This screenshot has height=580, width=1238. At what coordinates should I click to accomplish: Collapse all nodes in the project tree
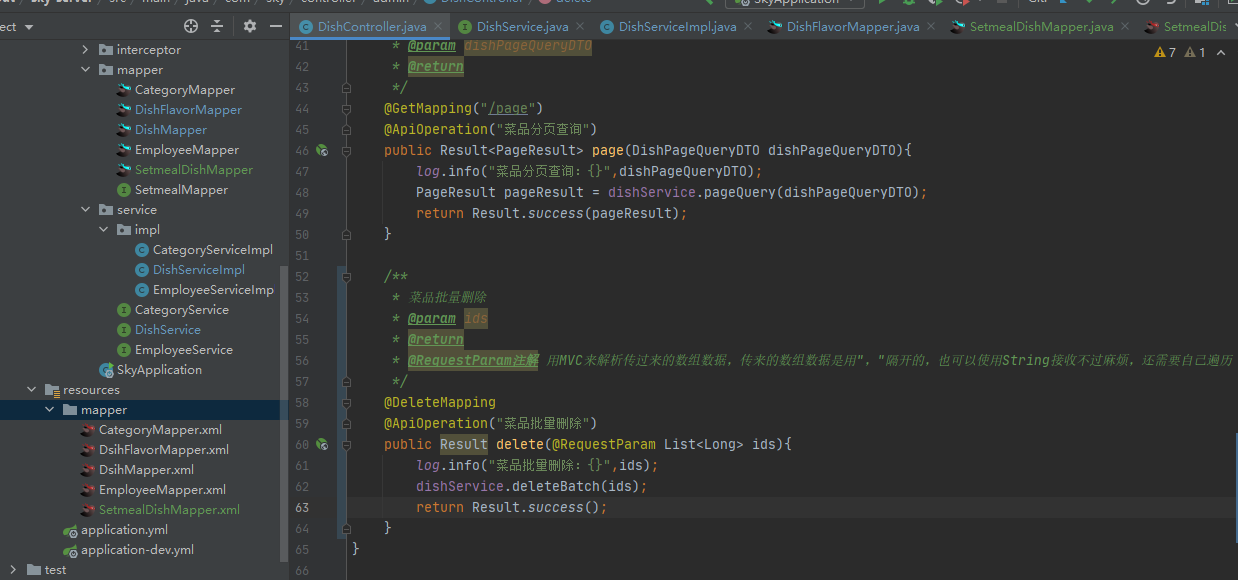pyautogui.click(x=217, y=26)
